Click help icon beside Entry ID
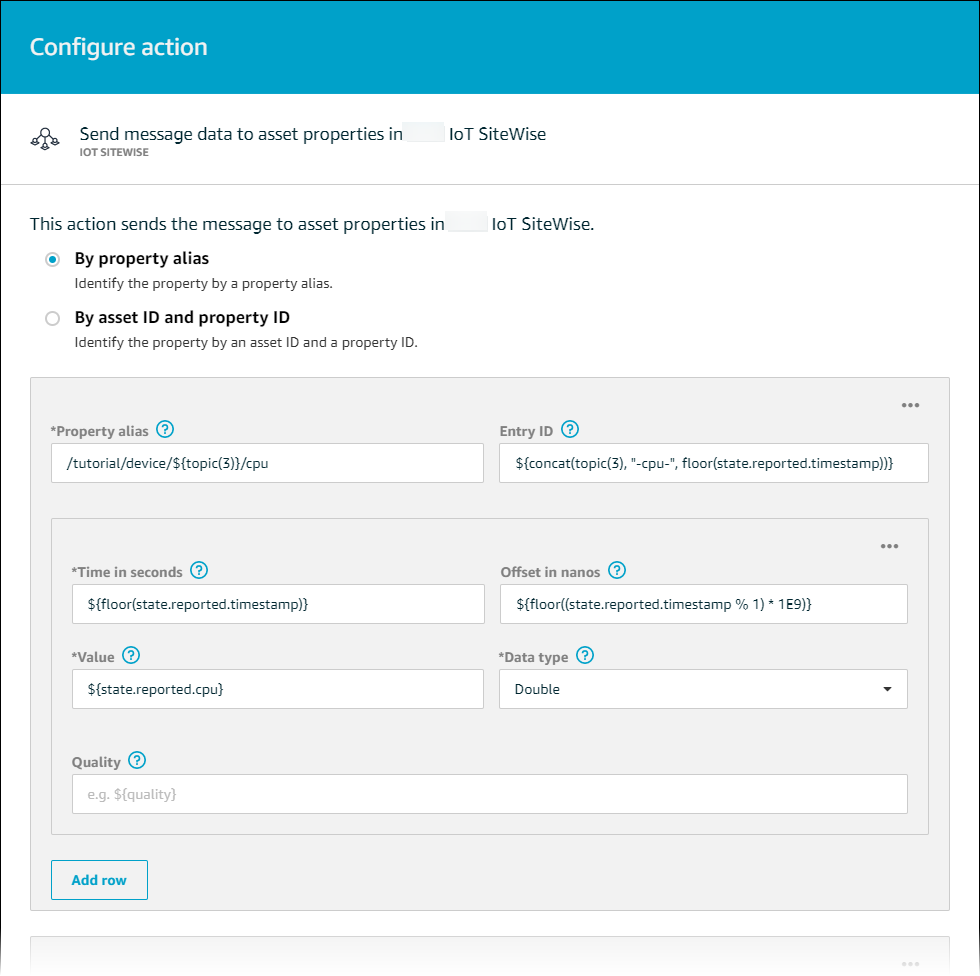 tap(570, 430)
